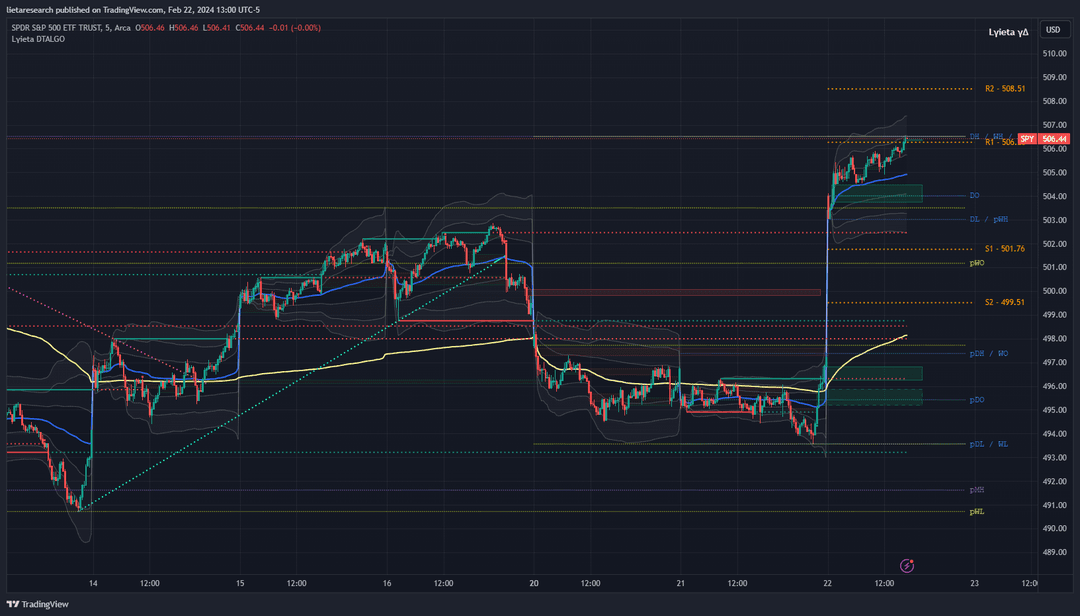Click the C506.44 close value in the header
The height and width of the screenshot is (616, 1080).
click(250, 28)
